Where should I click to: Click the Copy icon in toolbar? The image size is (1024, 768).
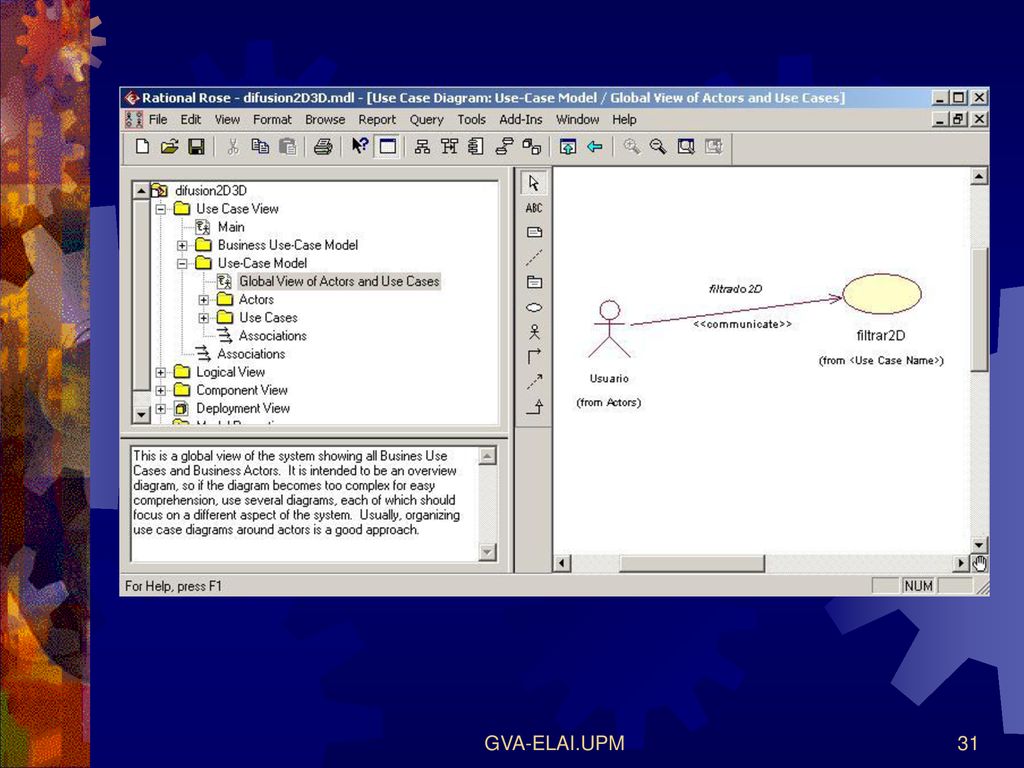pyautogui.click(x=260, y=147)
